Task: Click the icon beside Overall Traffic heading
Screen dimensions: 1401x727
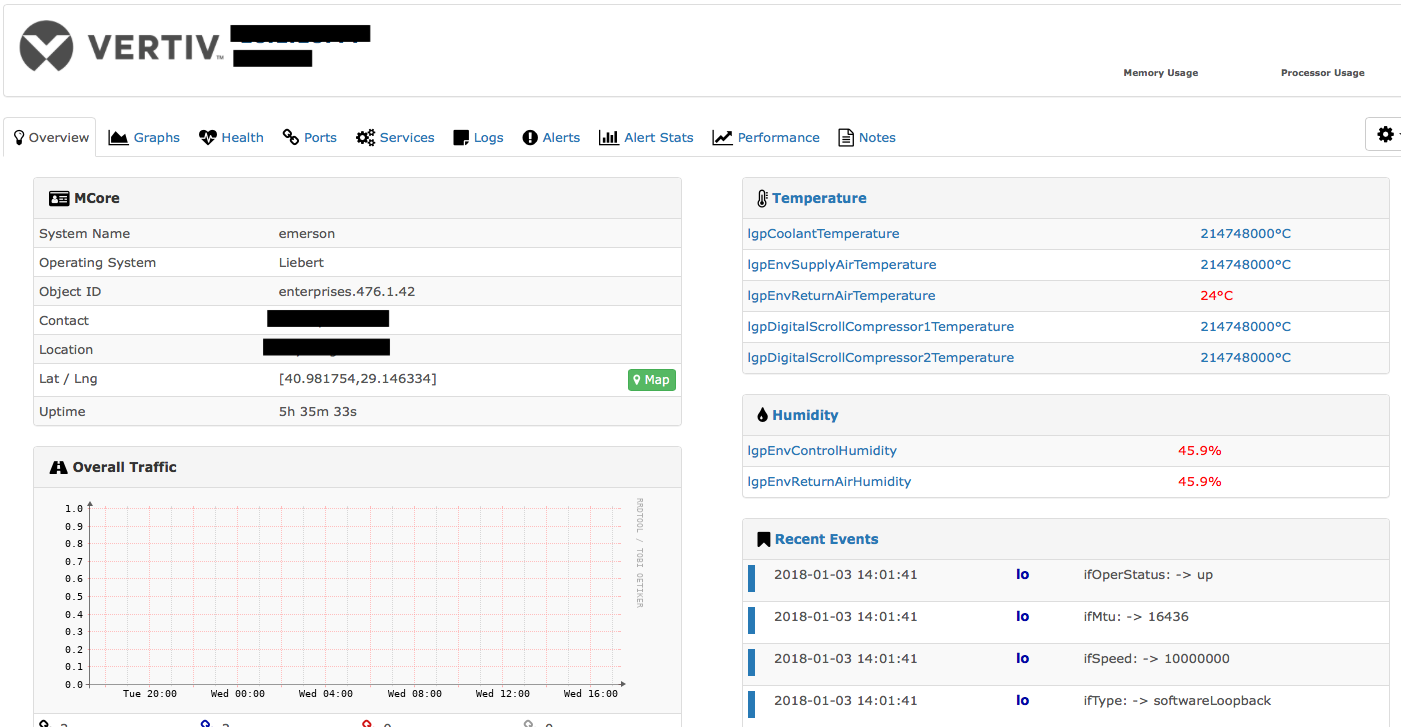Action: [58, 466]
